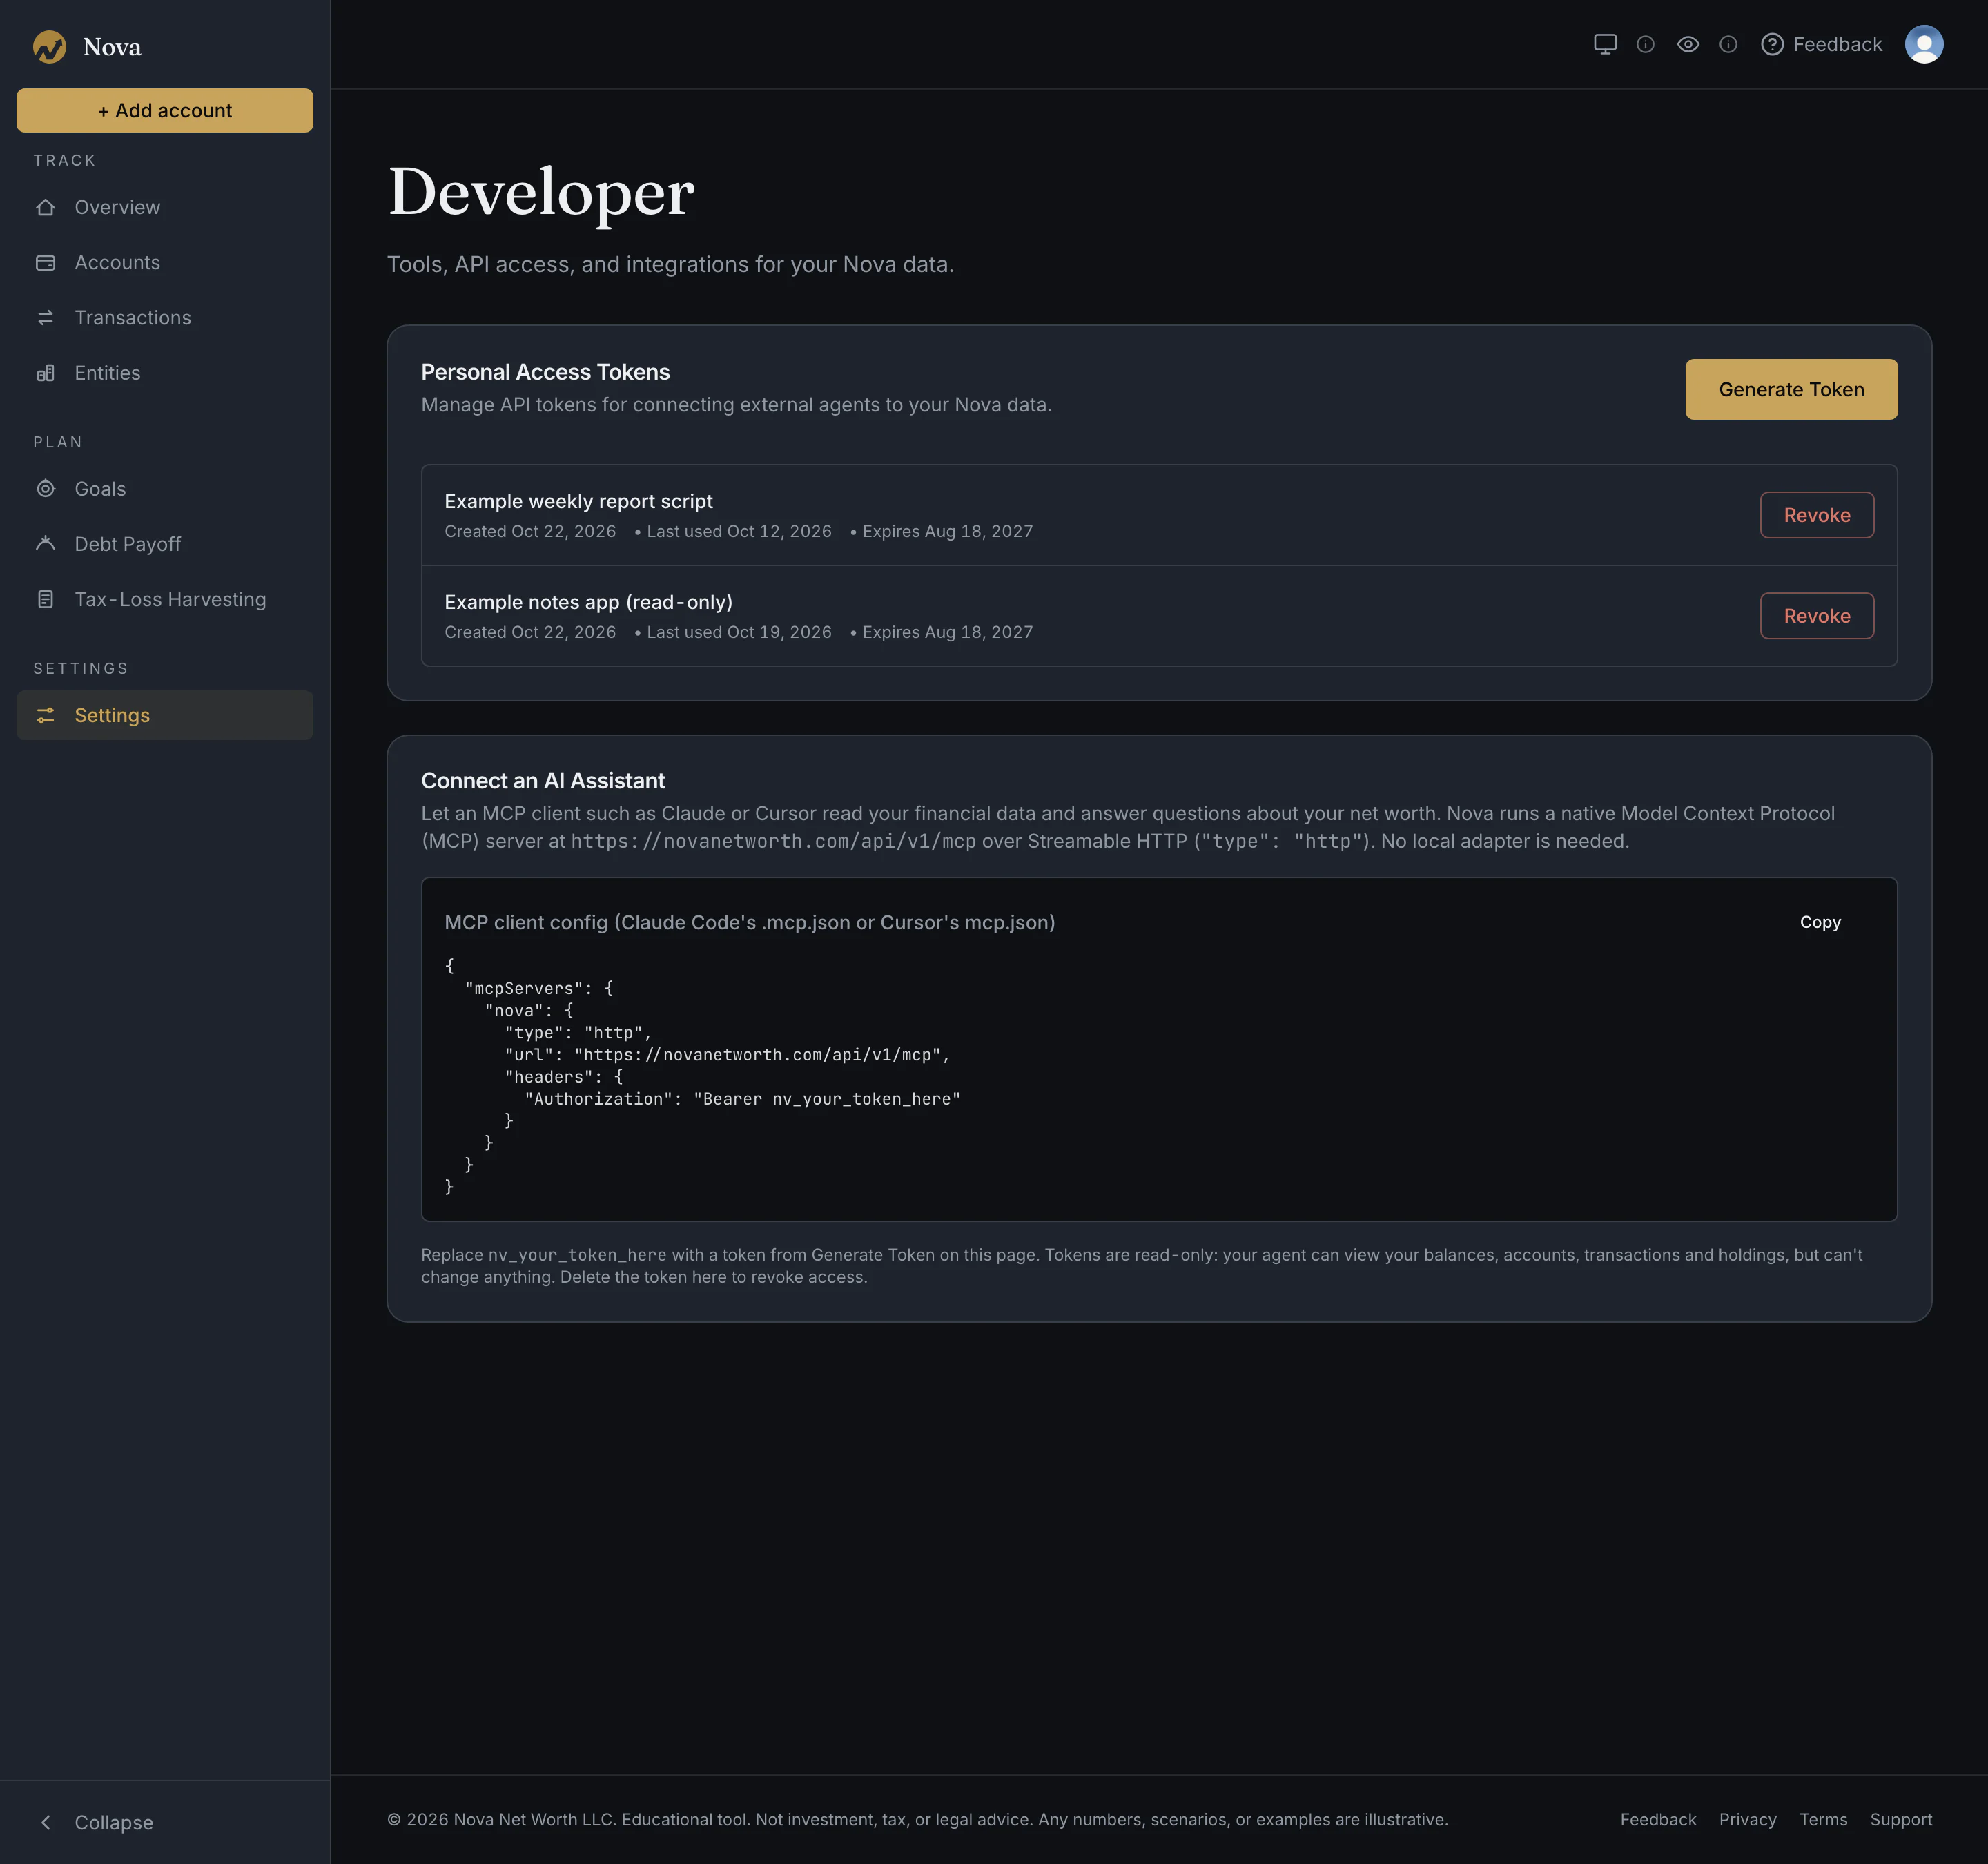Image resolution: width=1988 pixels, height=1864 pixels.
Task: Open the Terms link in footer
Action: pos(1823,1819)
